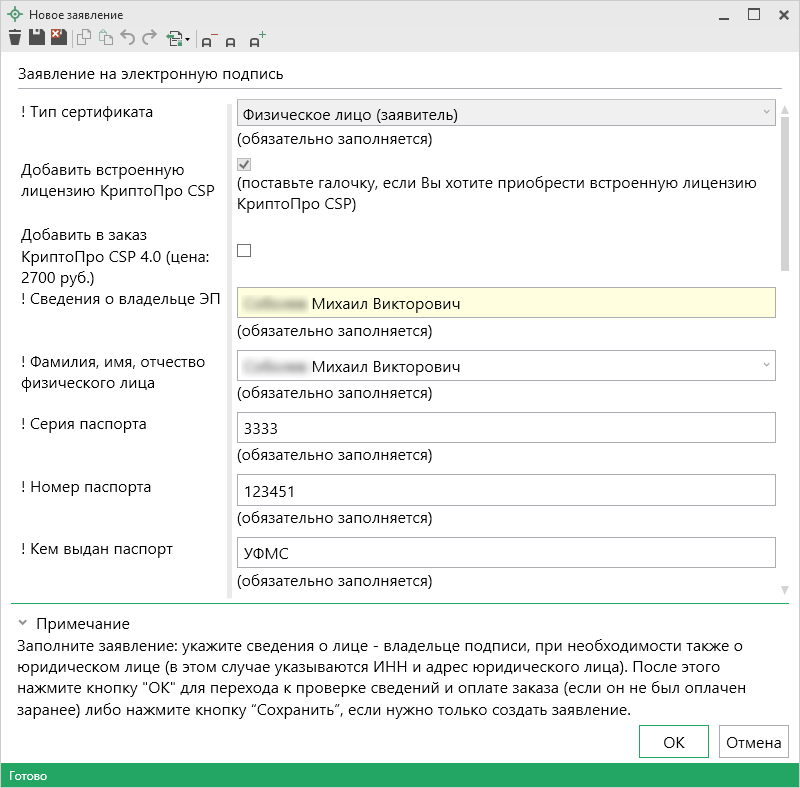Click the Отмена button
The image size is (800, 788).
click(753, 742)
